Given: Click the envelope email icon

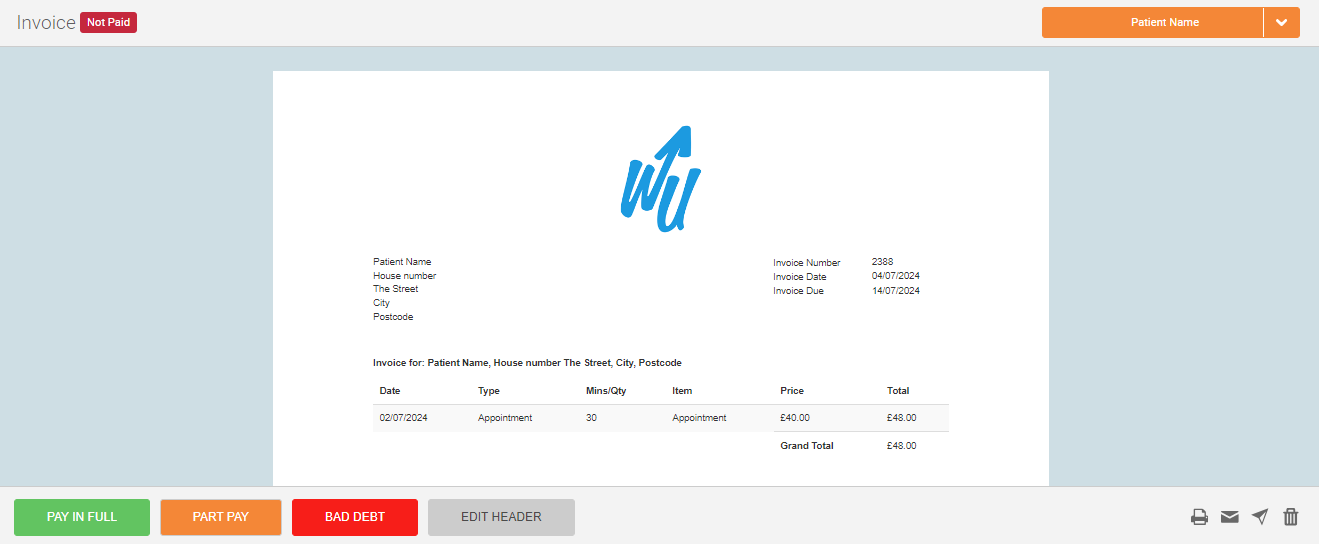Looking at the screenshot, I should click(1229, 517).
